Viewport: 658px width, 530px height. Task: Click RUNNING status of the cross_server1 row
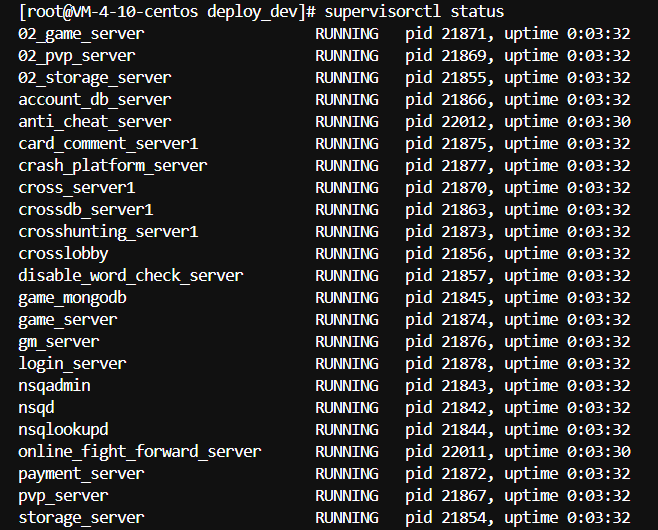(346, 187)
